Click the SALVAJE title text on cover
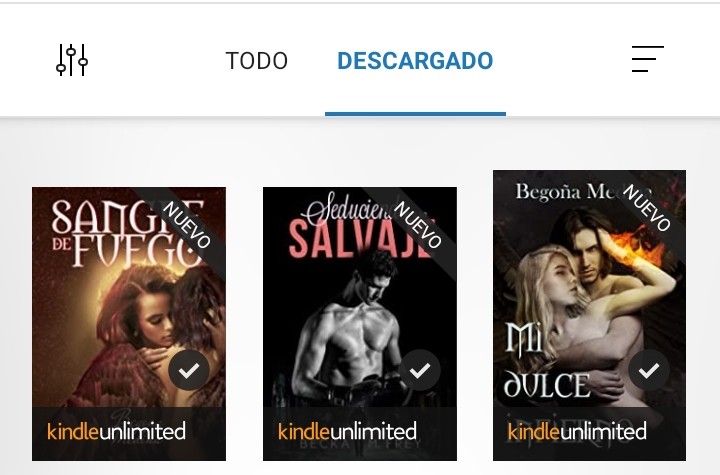The height and width of the screenshot is (475, 720). [360, 239]
